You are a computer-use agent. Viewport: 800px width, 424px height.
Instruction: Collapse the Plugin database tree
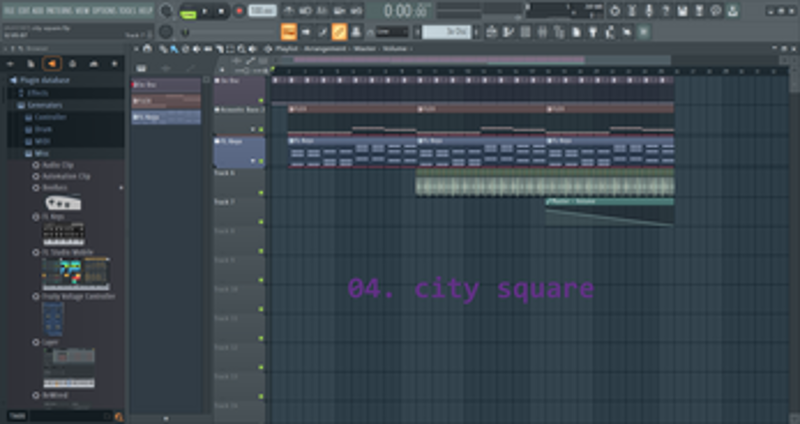pos(45,81)
